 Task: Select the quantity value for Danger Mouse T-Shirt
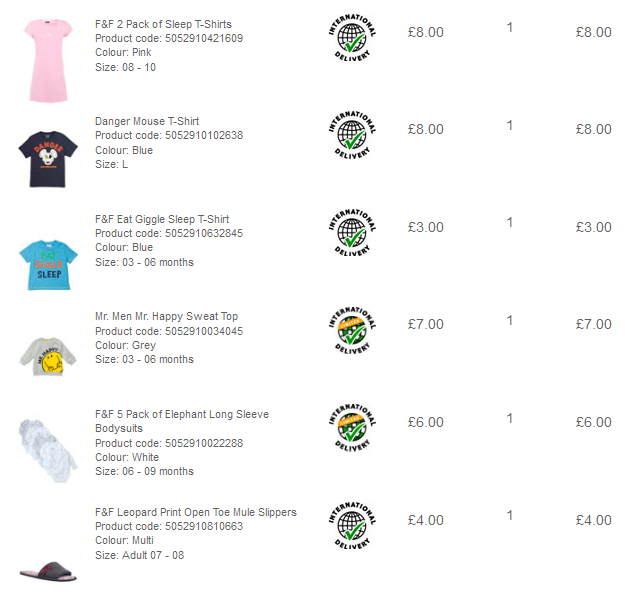click(x=509, y=125)
